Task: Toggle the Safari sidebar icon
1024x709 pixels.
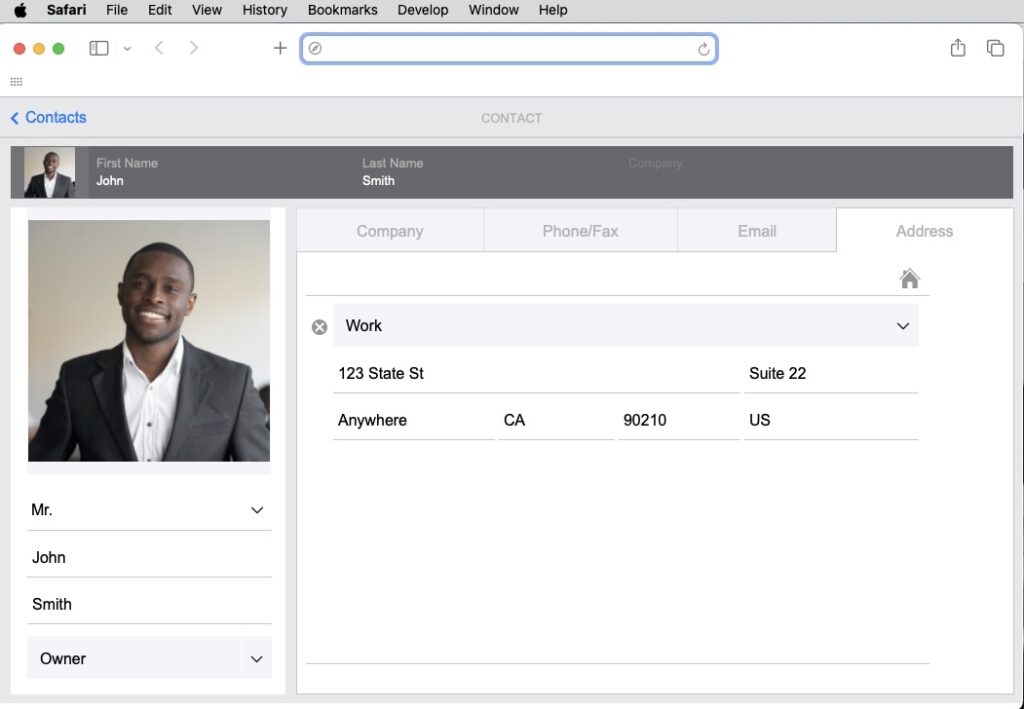Action: [x=99, y=48]
